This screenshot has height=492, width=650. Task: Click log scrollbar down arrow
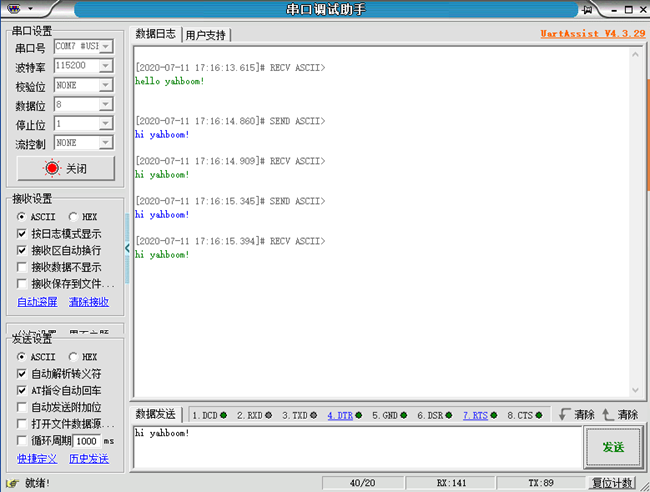point(635,390)
